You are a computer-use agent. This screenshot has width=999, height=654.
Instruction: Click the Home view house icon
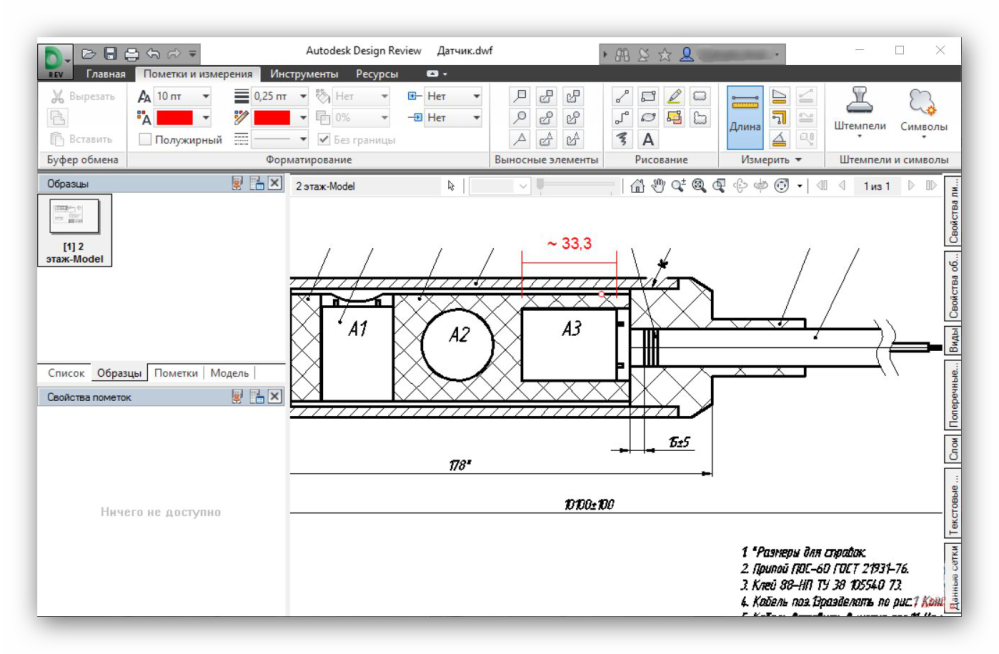[637, 186]
